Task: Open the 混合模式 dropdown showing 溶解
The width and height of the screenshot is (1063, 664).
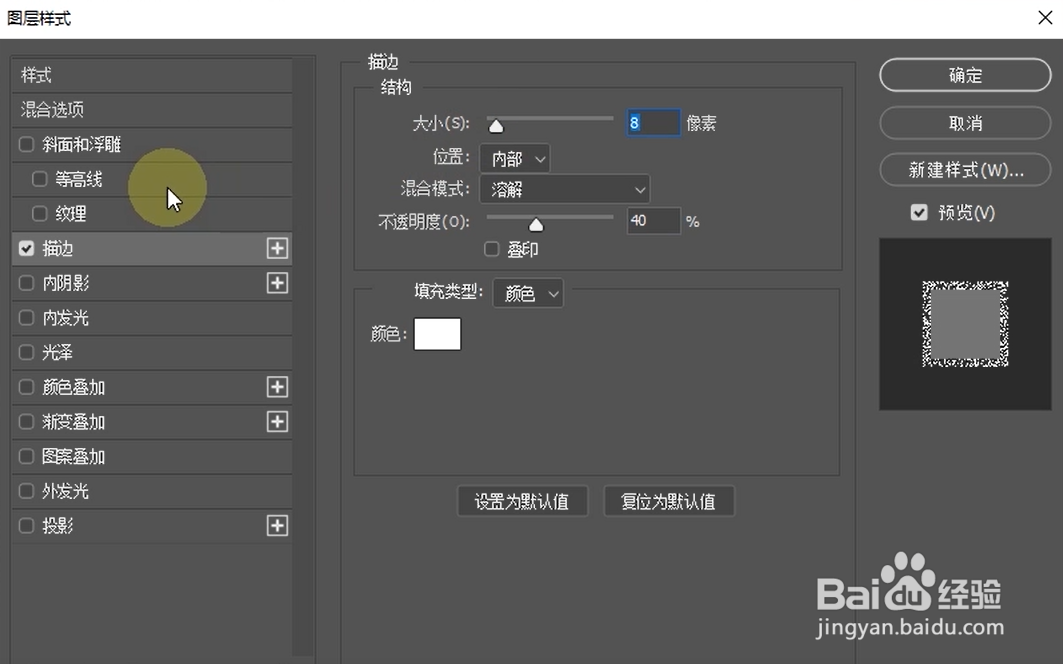Action: 565,189
